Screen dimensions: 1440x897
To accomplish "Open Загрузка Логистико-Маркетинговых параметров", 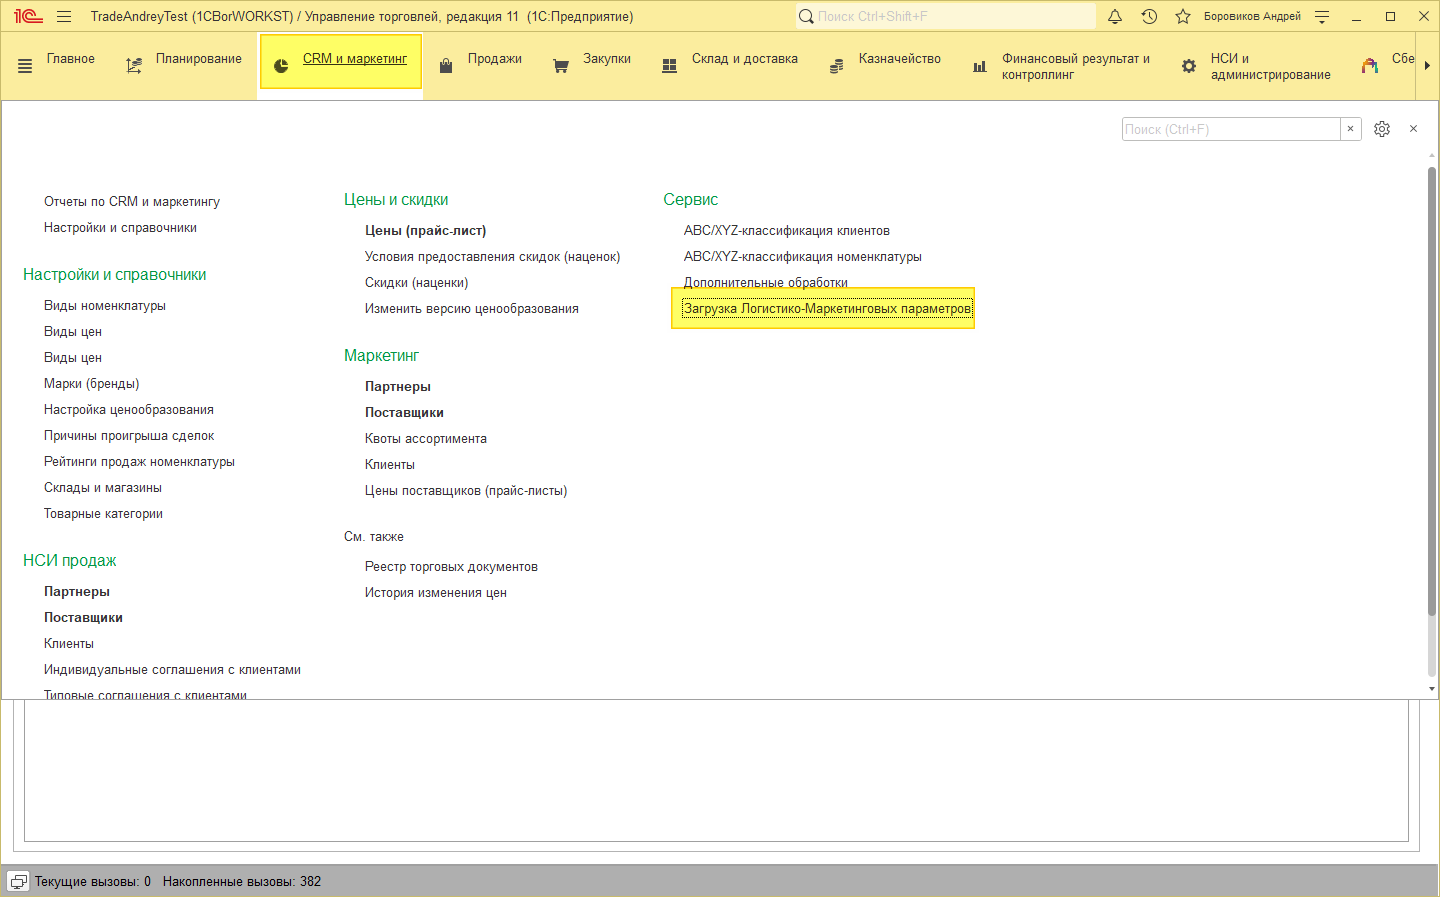I will click(827, 309).
